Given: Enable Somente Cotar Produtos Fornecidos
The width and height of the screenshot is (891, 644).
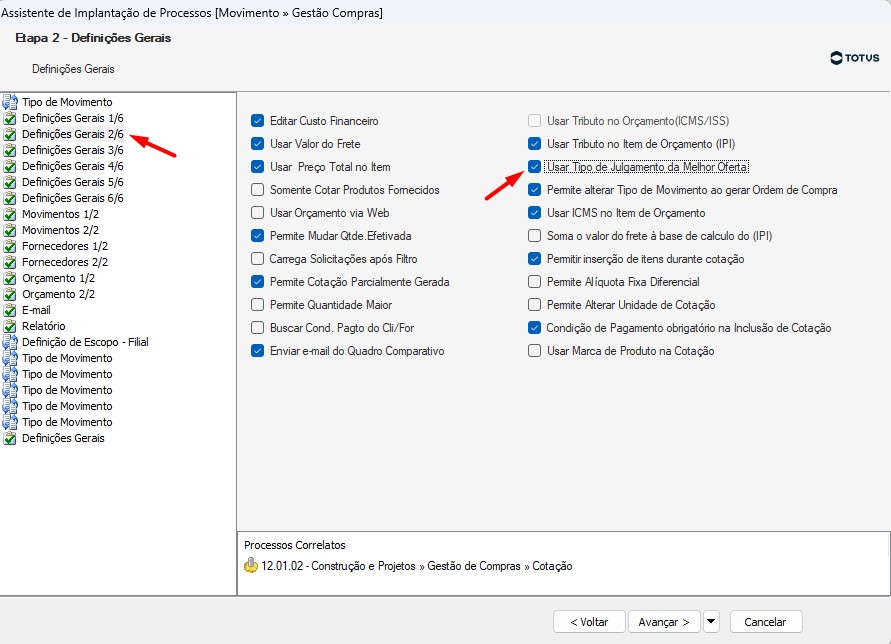Looking at the screenshot, I should pyautogui.click(x=257, y=190).
